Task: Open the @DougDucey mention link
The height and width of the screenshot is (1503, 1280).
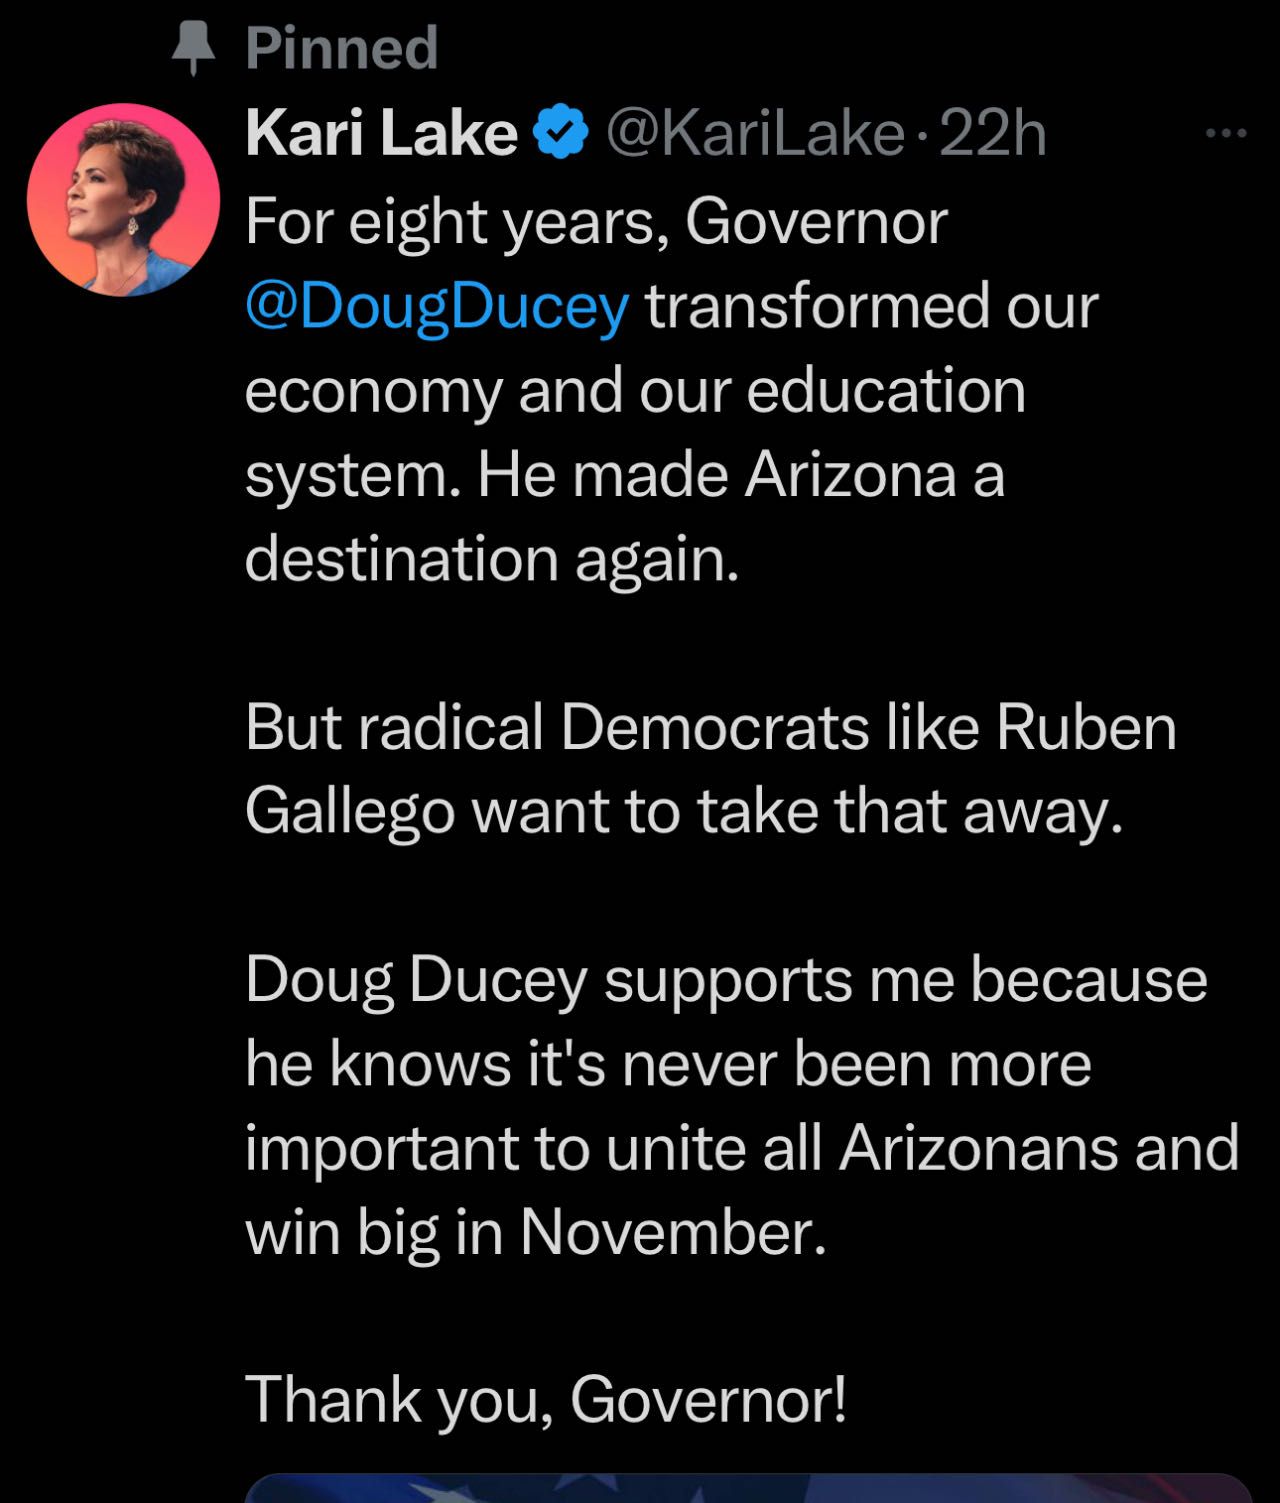Action: (437, 307)
